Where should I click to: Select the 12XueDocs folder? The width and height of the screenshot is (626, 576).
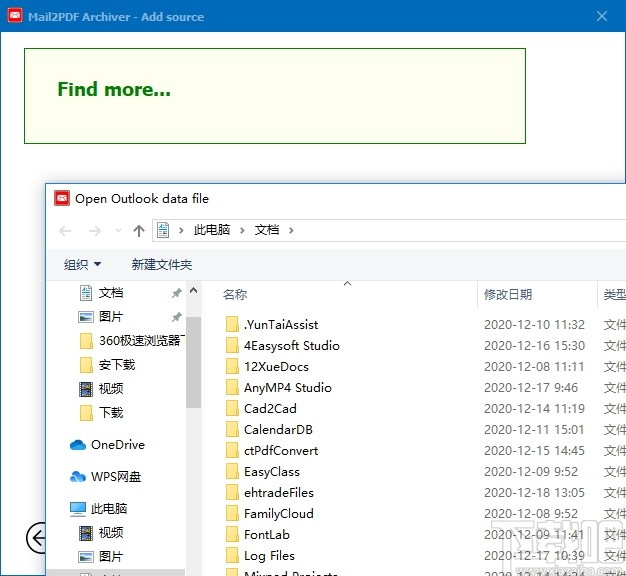276,366
